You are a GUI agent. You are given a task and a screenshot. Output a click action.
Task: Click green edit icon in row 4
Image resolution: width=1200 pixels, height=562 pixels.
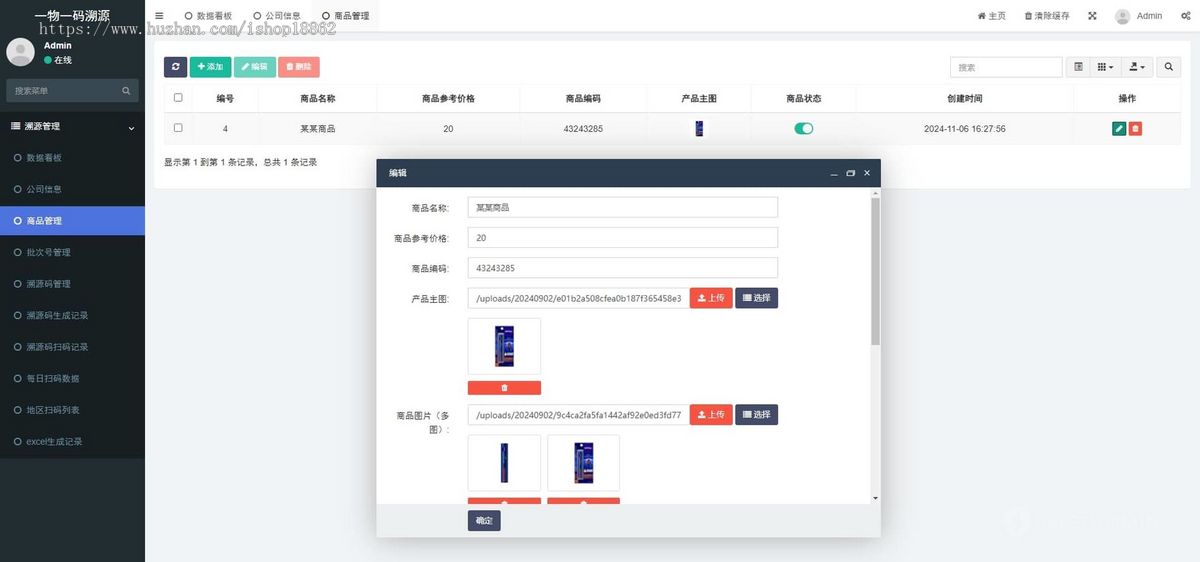point(1119,129)
